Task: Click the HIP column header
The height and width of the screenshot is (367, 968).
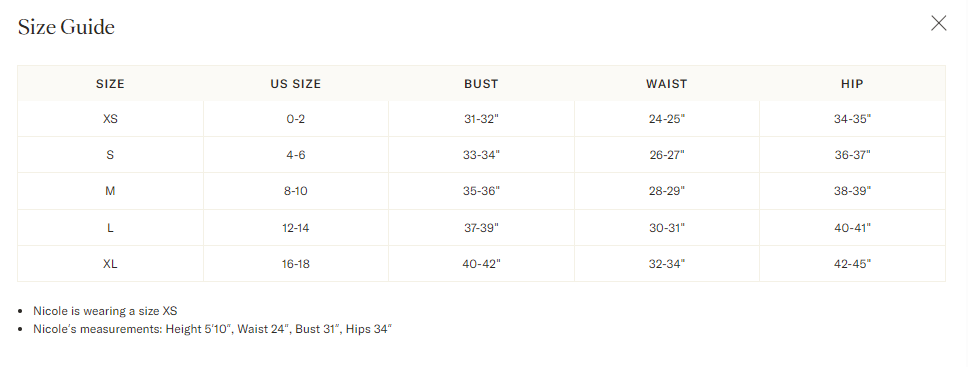Action: pyautogui.click(x=852, y=84)
